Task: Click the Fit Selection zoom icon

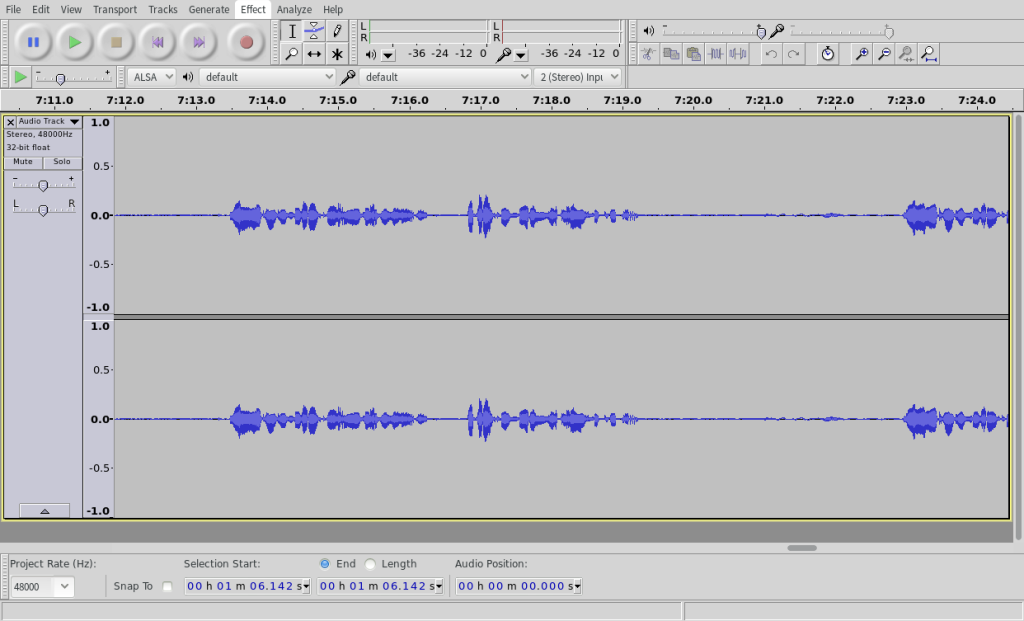Action: [906, 54]
